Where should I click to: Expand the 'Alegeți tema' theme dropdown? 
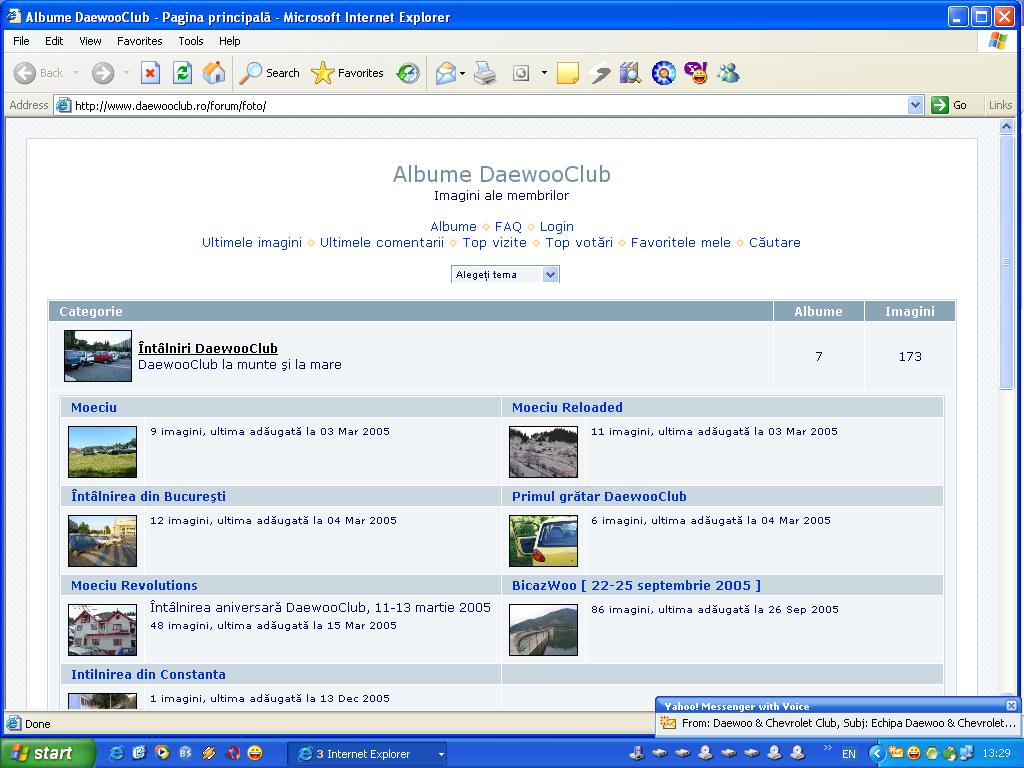click(x=550, y=275)
